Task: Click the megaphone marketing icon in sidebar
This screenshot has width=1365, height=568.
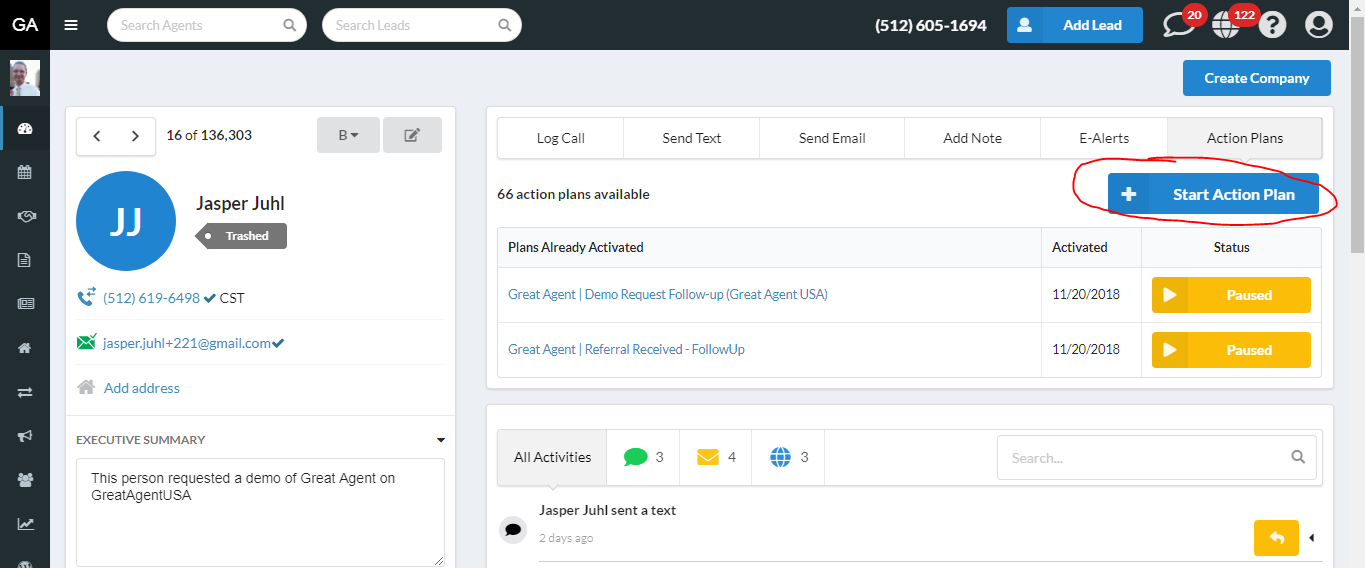Action: coord(25,436)
